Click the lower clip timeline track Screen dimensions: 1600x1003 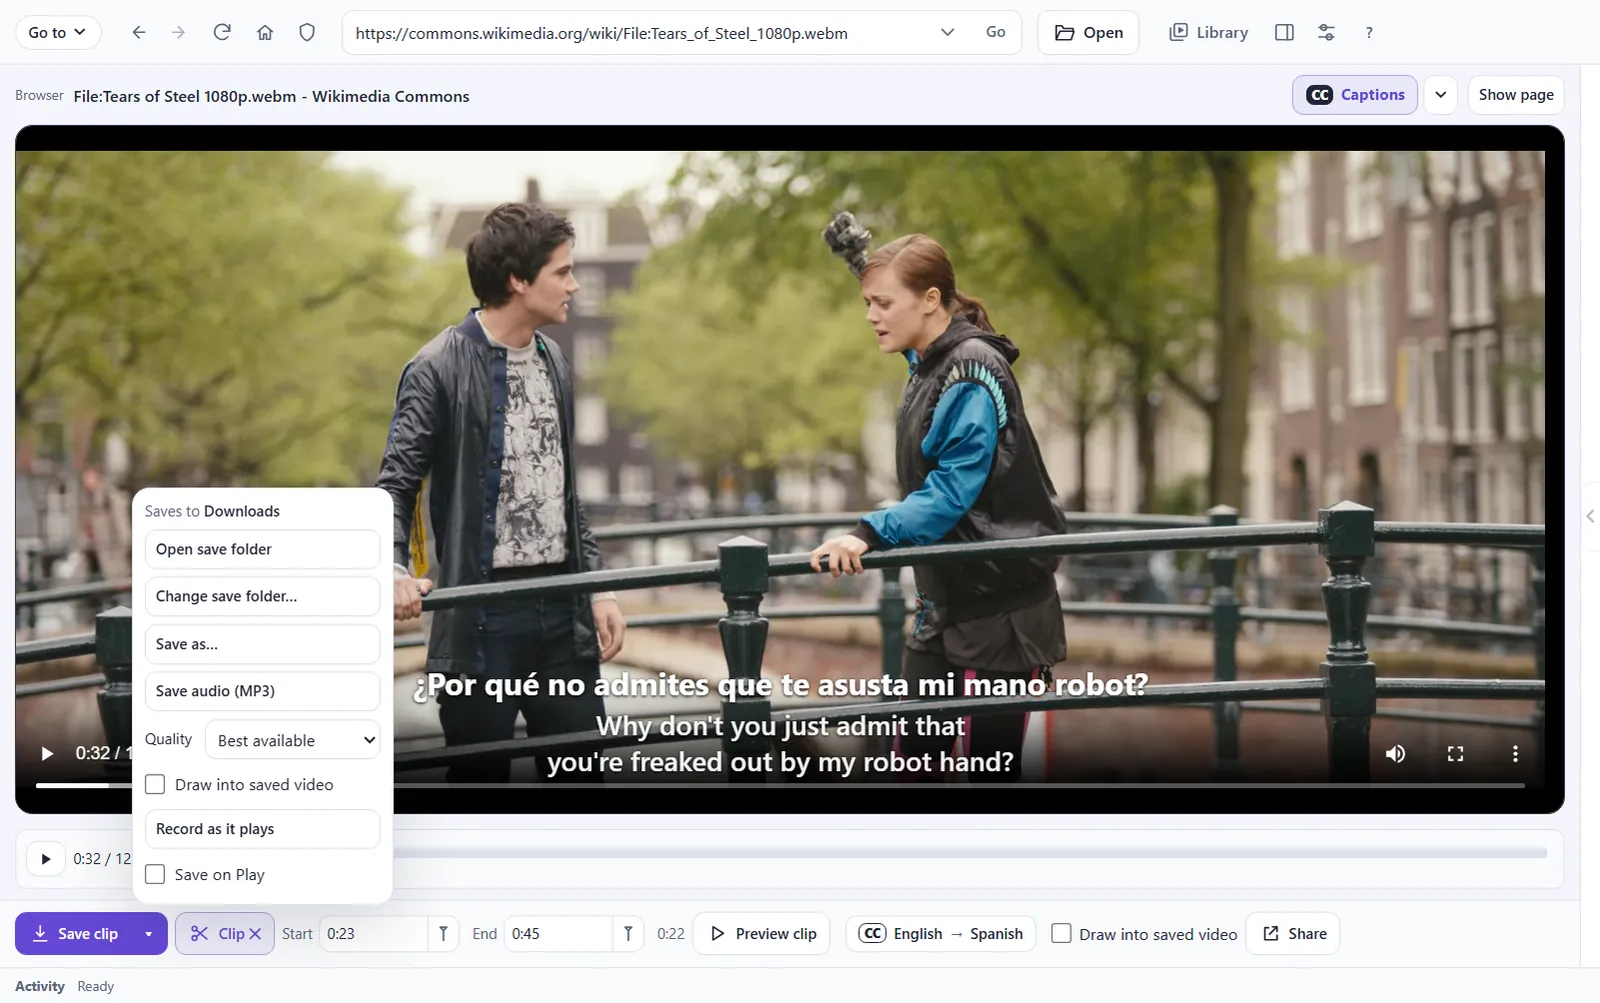pos(970,853)
